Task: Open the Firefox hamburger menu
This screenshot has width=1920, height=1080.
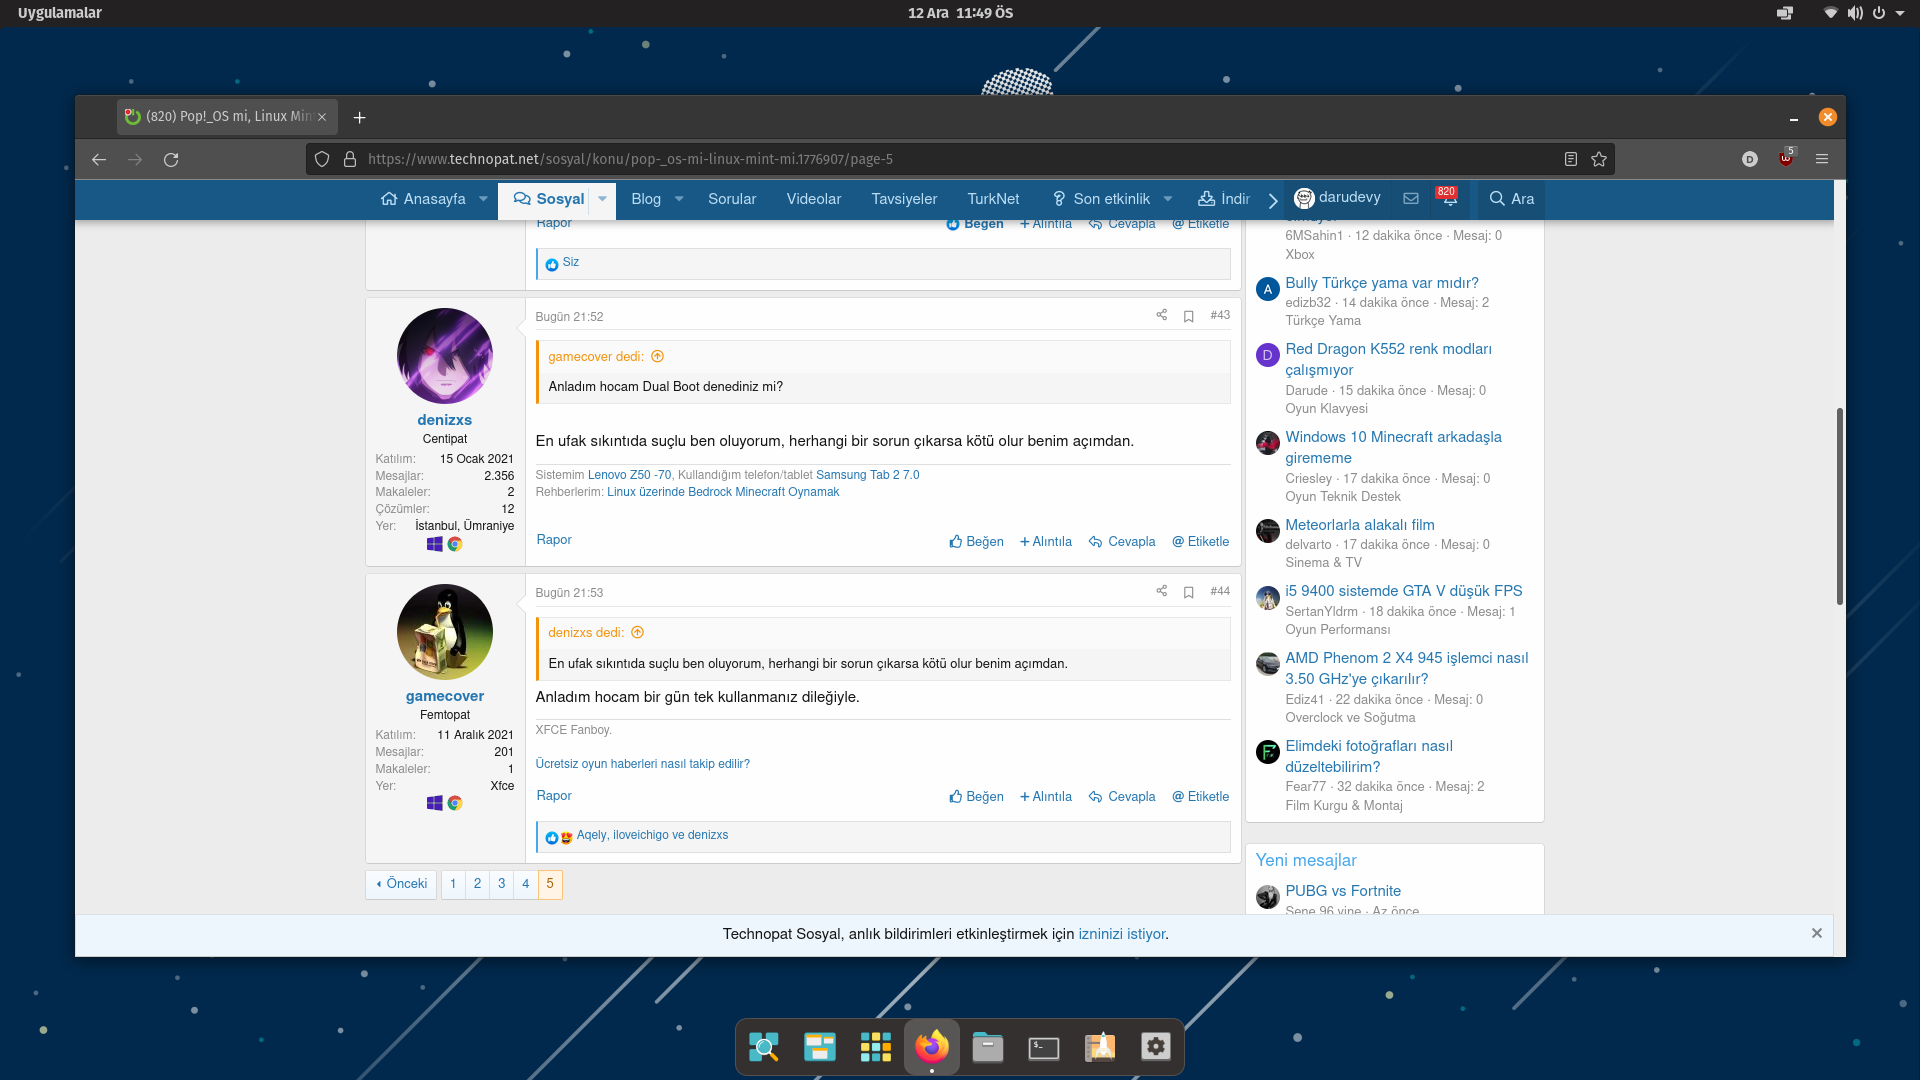Action: click(1822, 159)
